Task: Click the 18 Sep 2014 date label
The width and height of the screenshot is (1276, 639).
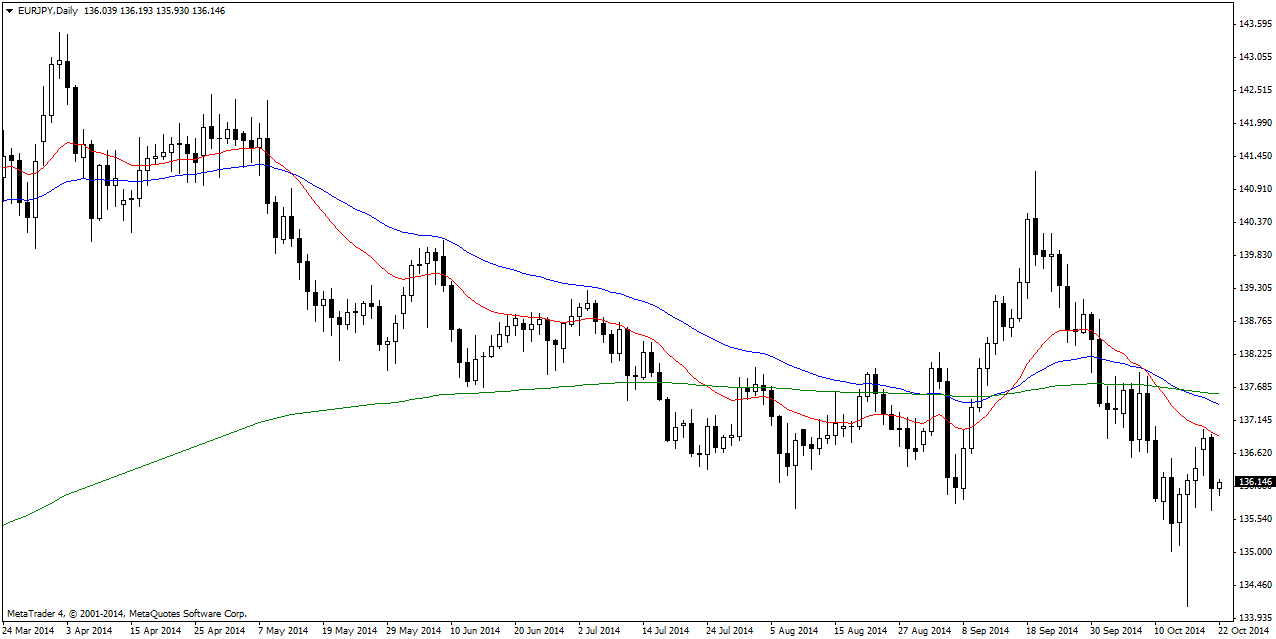Action: (1051, 631)
